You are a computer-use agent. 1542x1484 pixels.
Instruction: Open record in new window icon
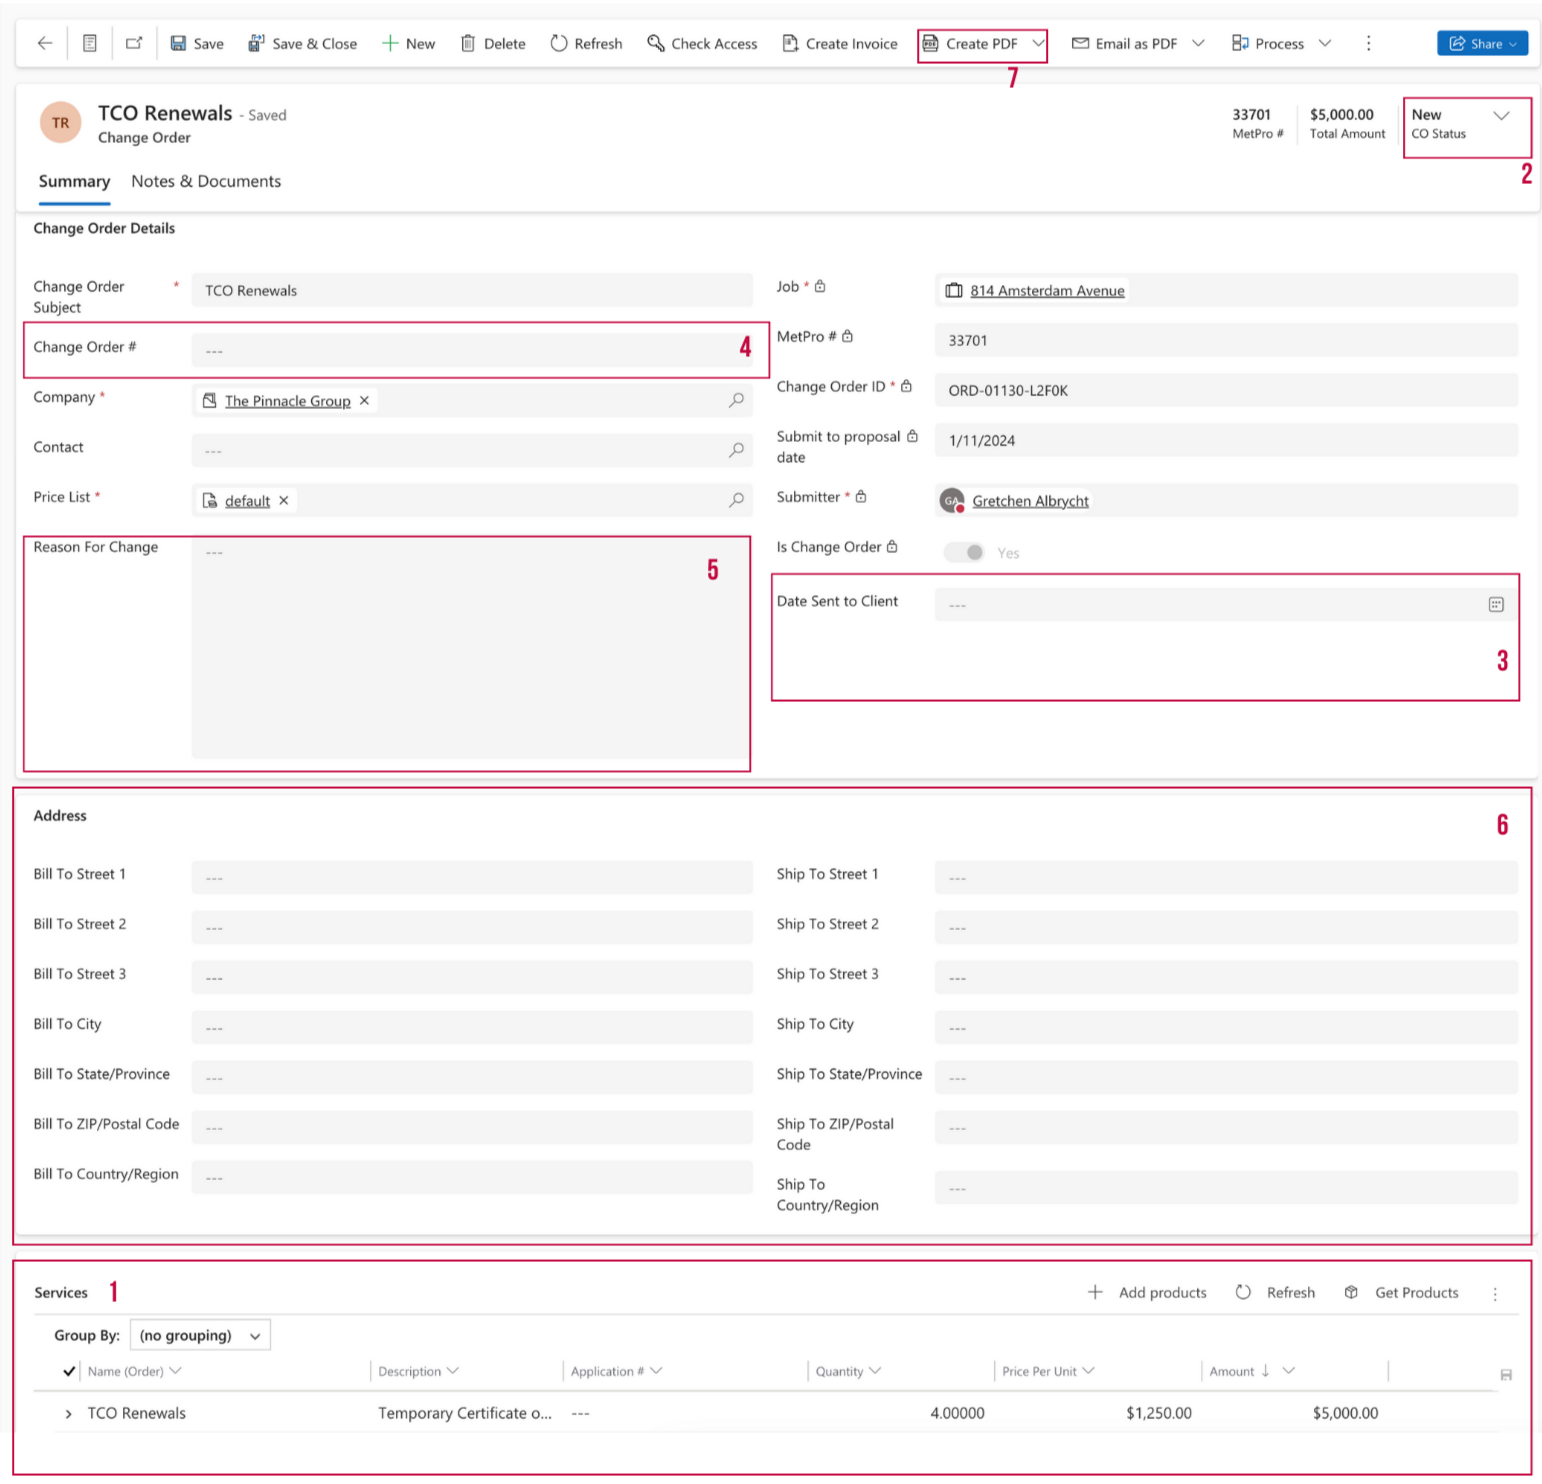point(134,43)
